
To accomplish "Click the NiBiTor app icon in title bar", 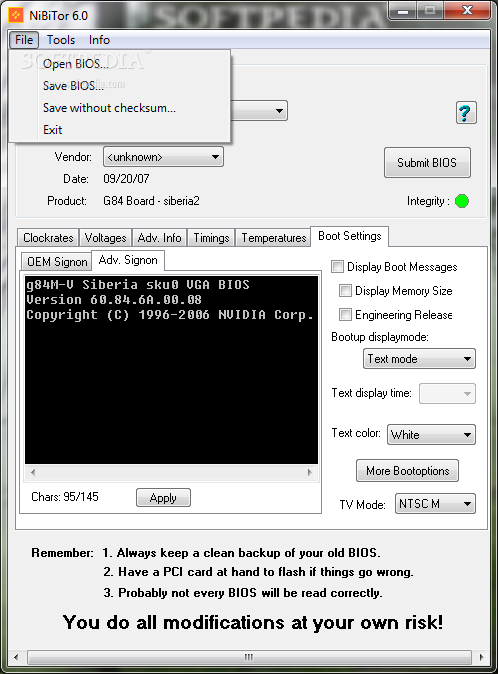I will coord(16,15).
